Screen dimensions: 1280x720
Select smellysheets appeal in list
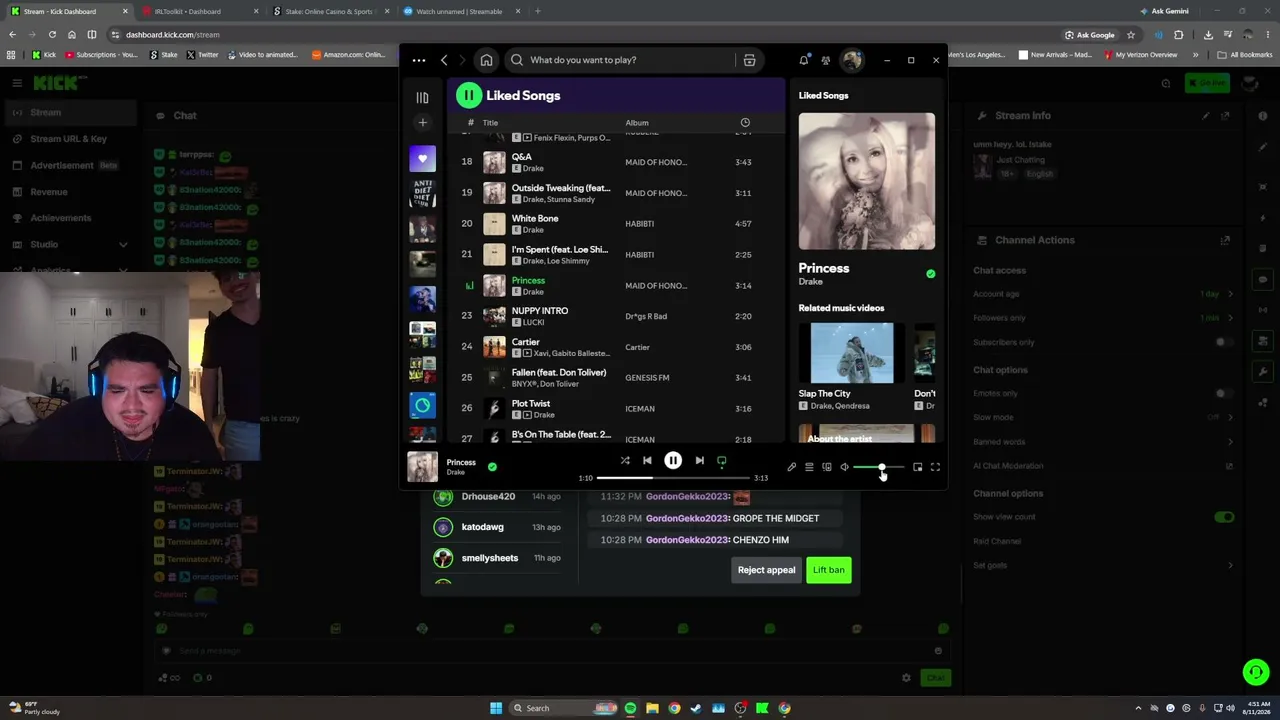[500, 558]
